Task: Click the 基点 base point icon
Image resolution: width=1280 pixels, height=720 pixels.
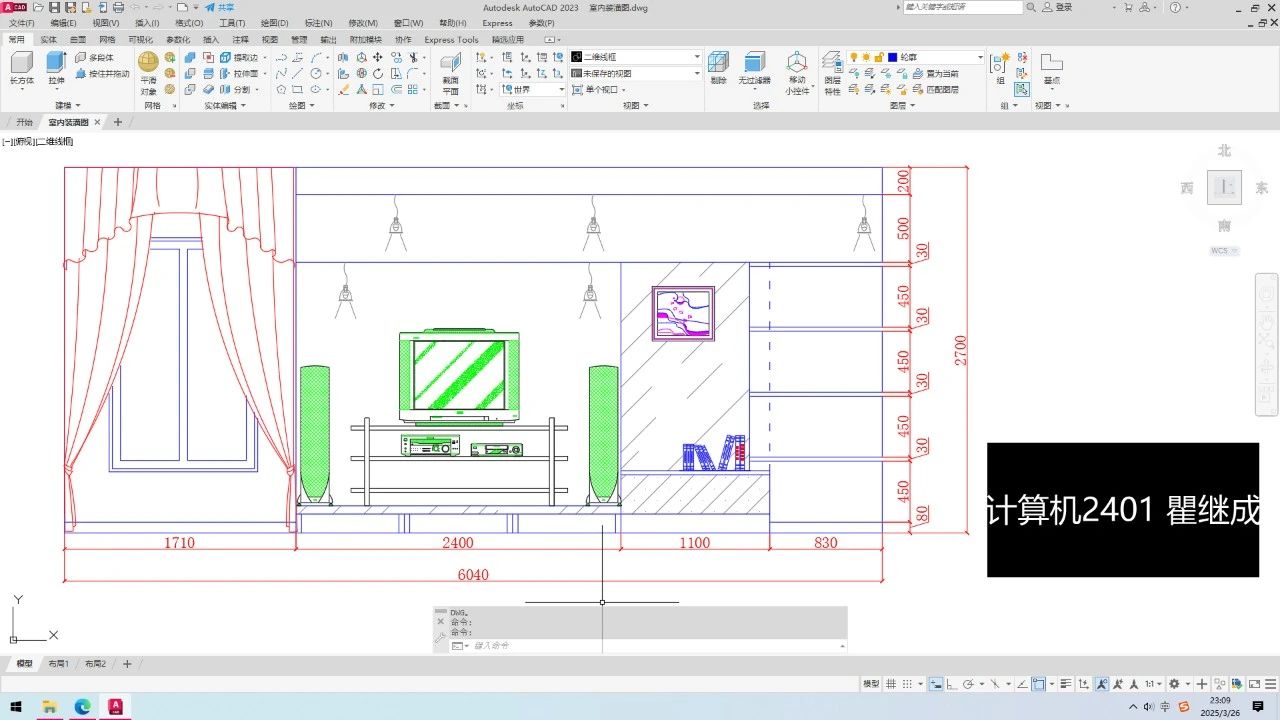Action: pos(1051,68)
